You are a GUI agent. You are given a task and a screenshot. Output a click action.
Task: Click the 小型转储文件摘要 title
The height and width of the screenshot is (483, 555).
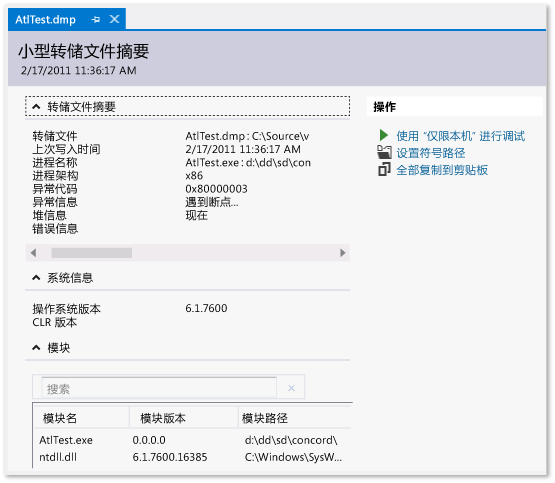click(84, 51)
